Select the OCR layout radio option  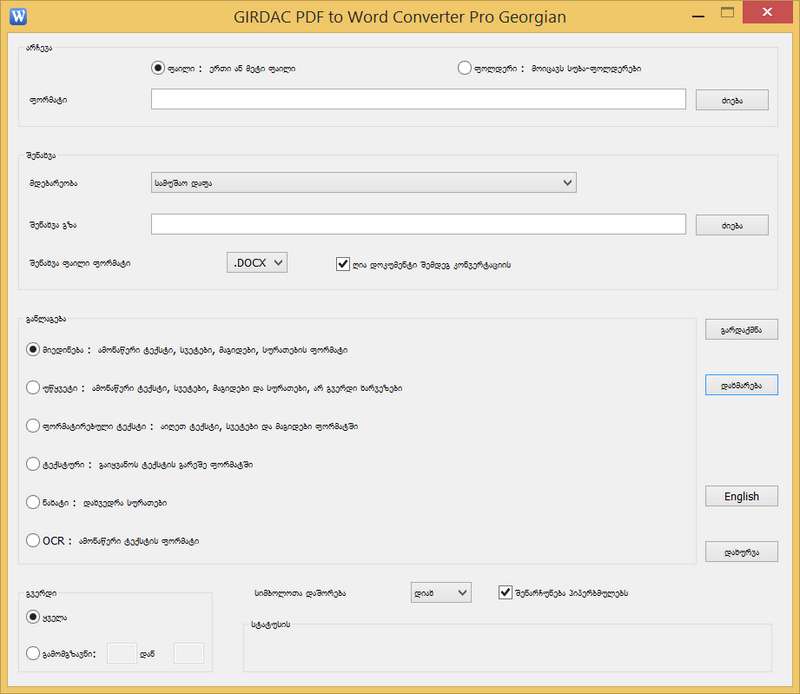point(33,540)
